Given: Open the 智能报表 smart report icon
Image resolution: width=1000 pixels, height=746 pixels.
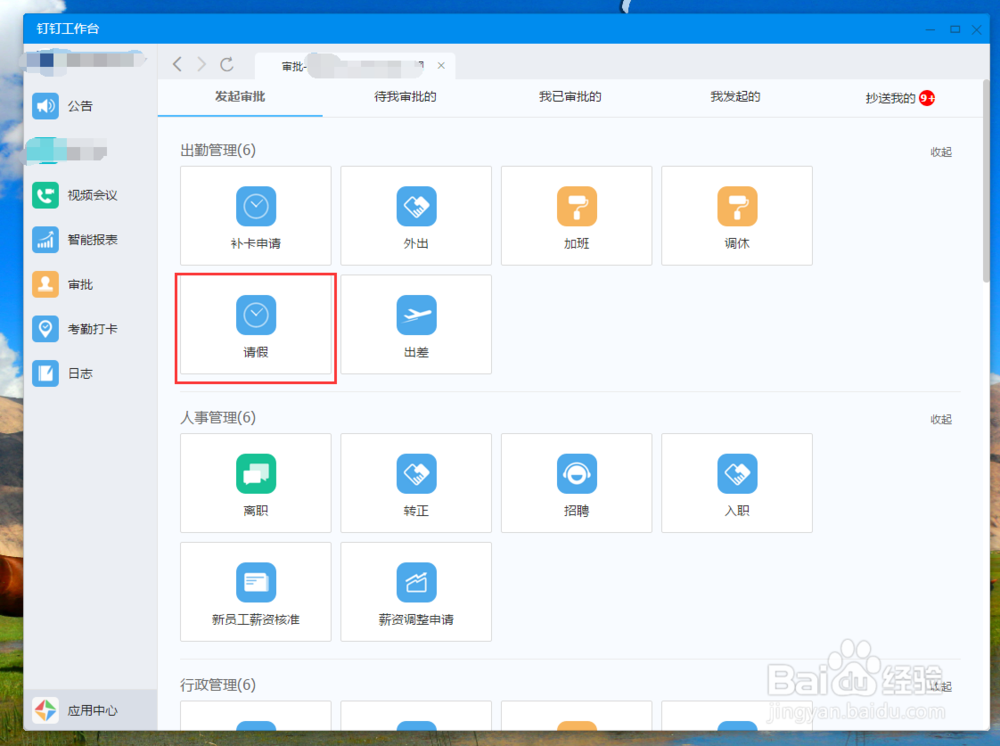Looking at the screenshot, I should click(45, 240).
